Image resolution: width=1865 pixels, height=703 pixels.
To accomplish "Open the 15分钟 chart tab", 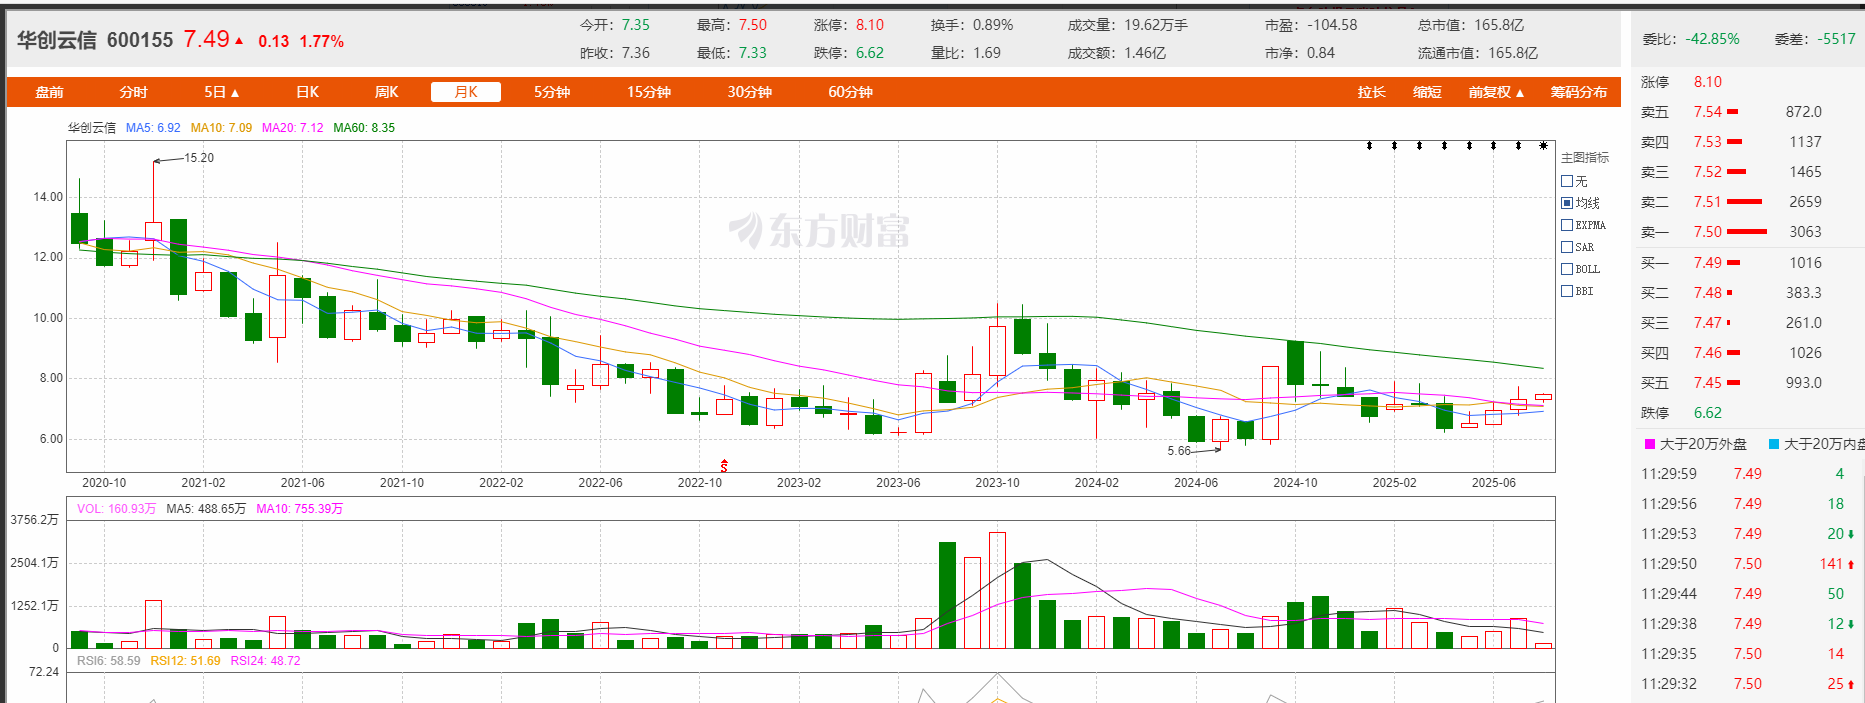I will [649, 92].
